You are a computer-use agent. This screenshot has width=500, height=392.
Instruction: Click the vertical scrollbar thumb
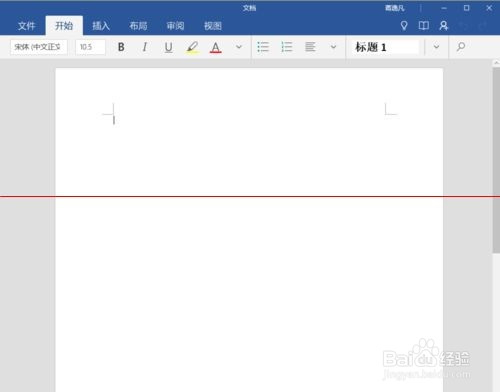click(496, 160)
